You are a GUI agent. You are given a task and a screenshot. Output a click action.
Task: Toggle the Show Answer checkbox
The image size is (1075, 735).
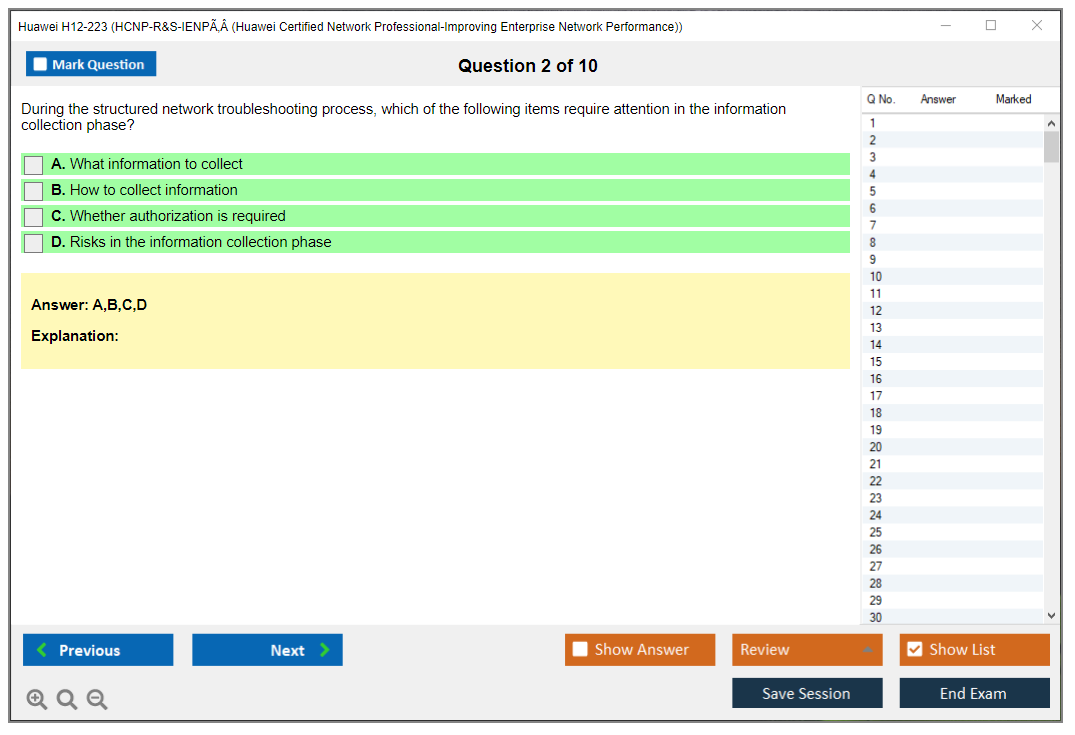(x=581, y=650)
